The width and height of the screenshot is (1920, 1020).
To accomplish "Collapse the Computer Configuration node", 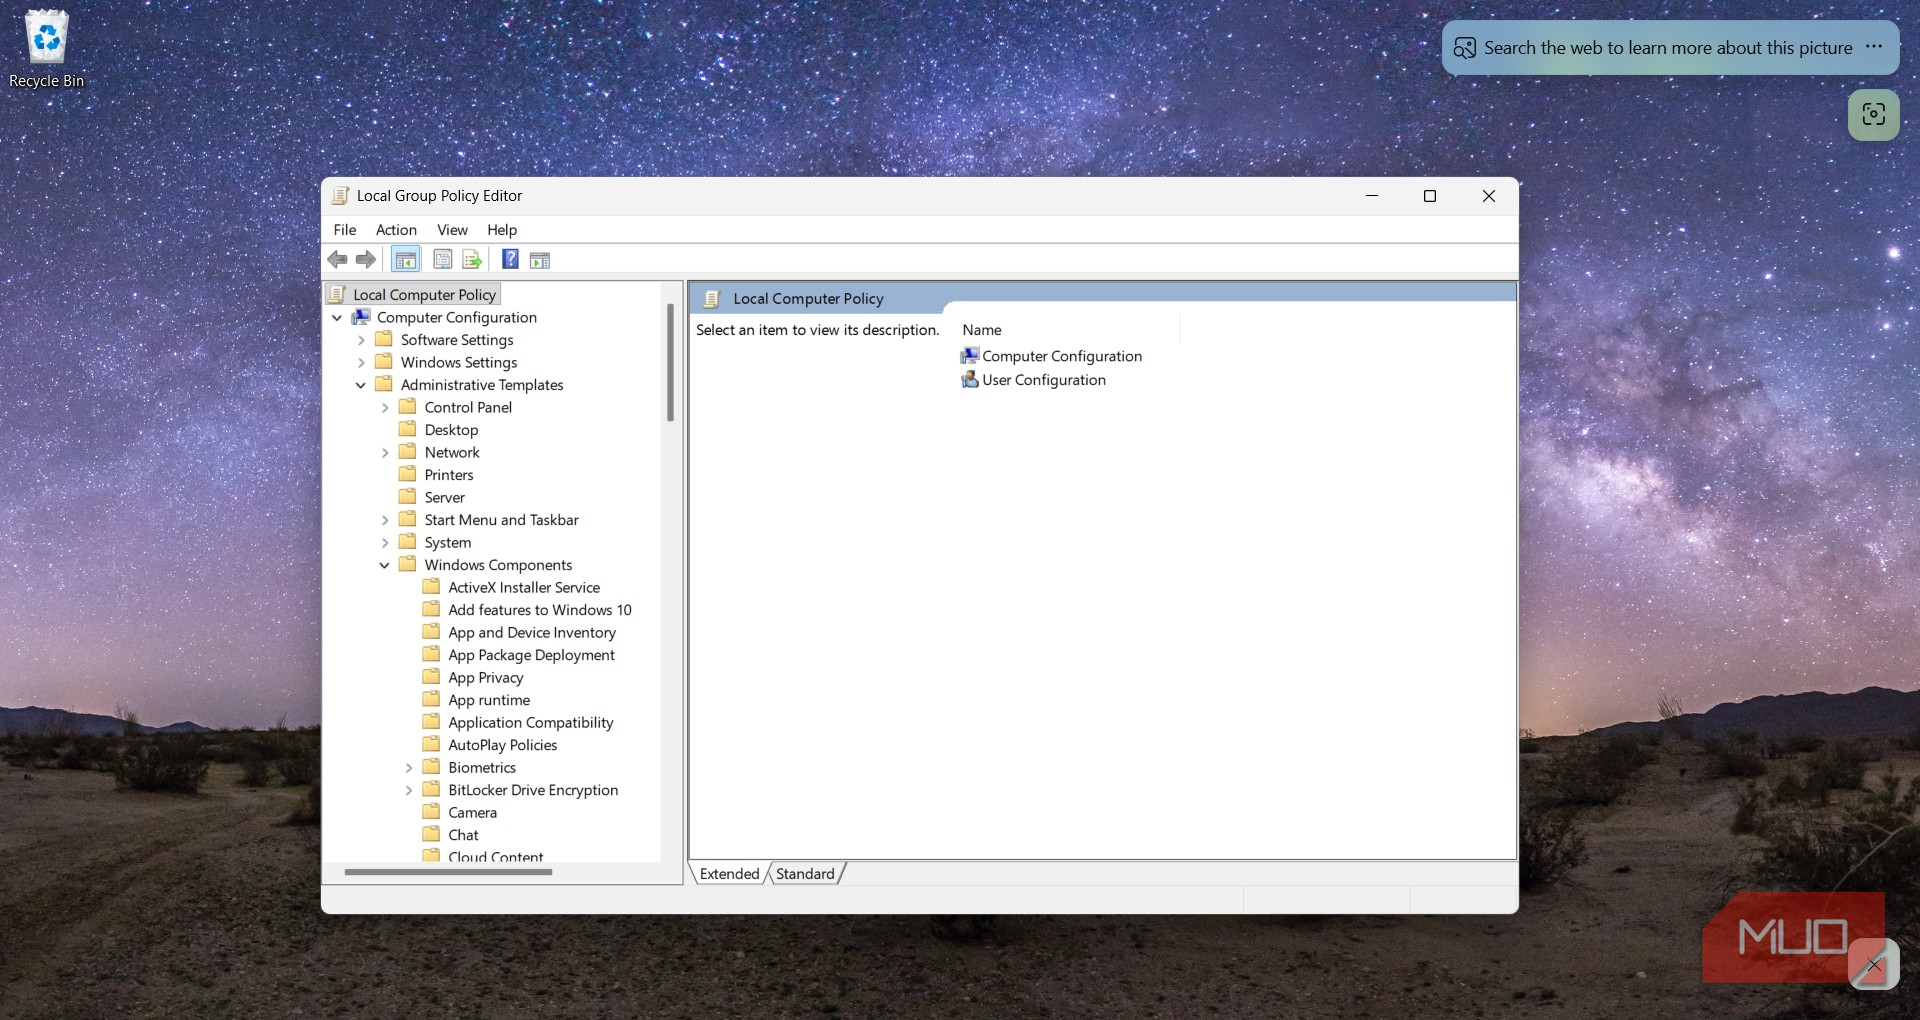I will 337,318.
